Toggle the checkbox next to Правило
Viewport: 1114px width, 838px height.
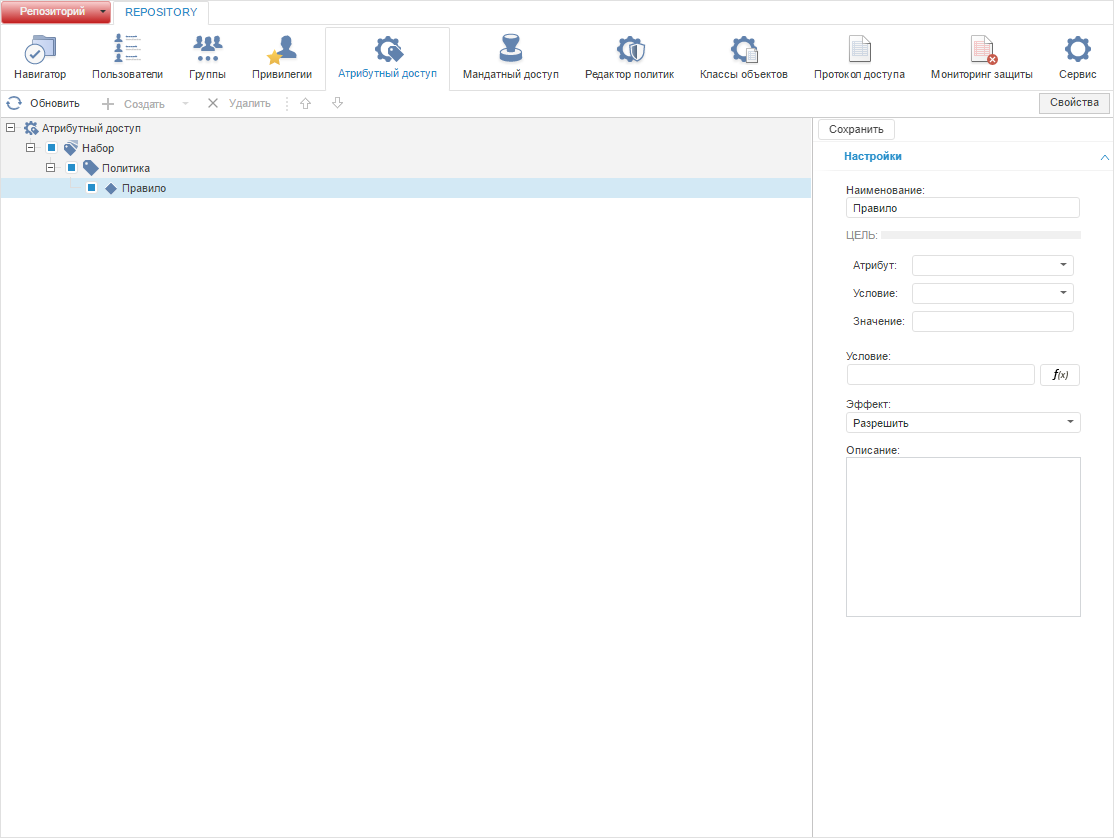click(91, 188)
